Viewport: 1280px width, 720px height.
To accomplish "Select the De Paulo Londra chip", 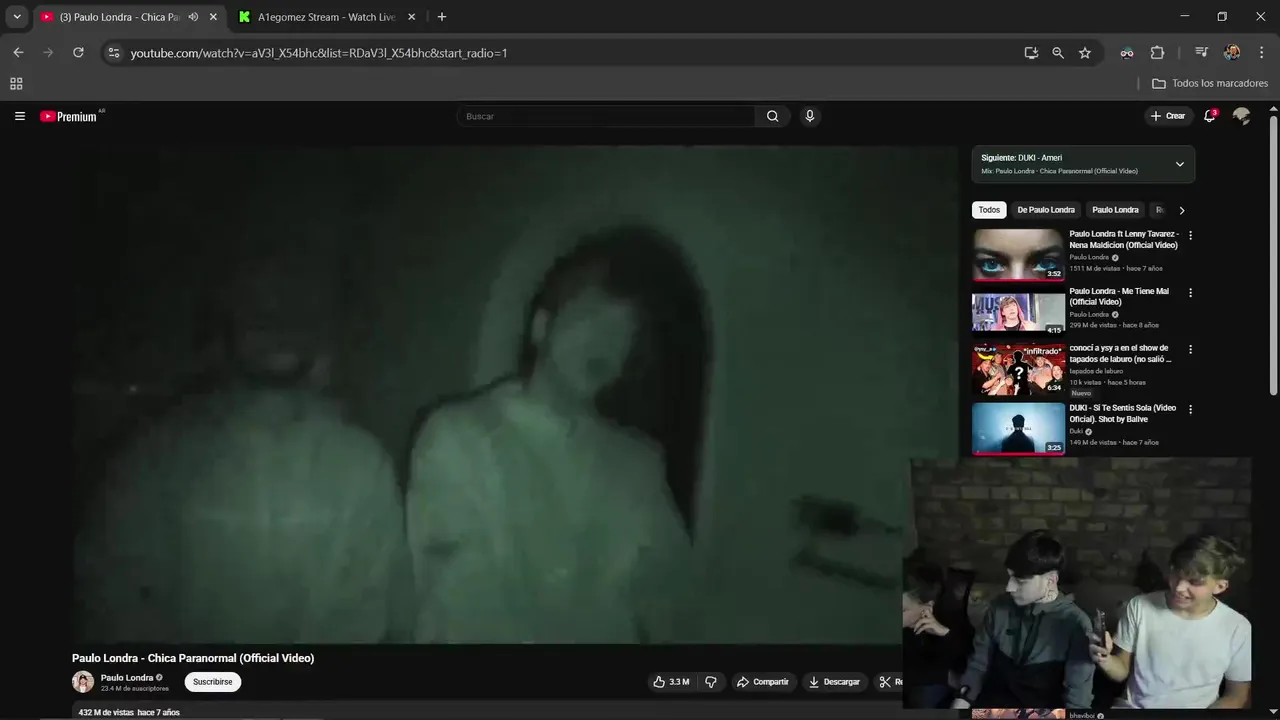I will point(1046,210).
